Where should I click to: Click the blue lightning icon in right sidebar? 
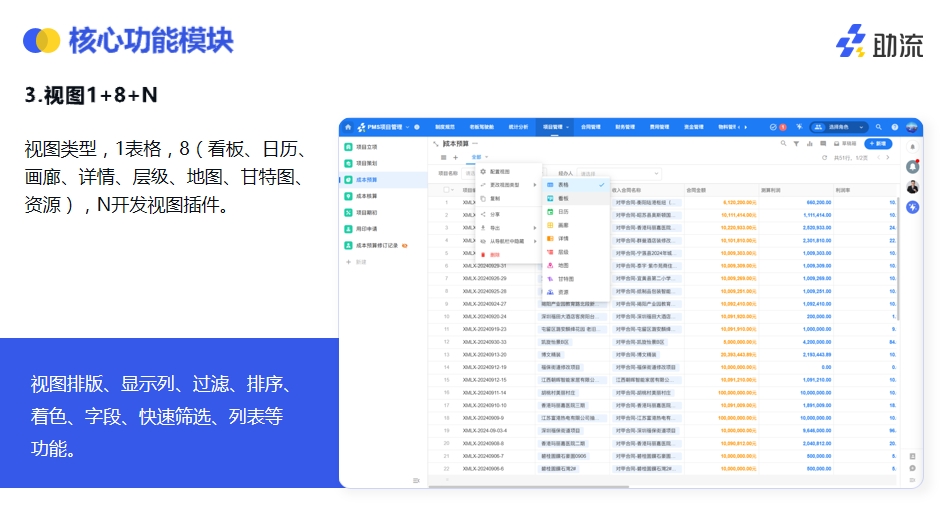912,207
